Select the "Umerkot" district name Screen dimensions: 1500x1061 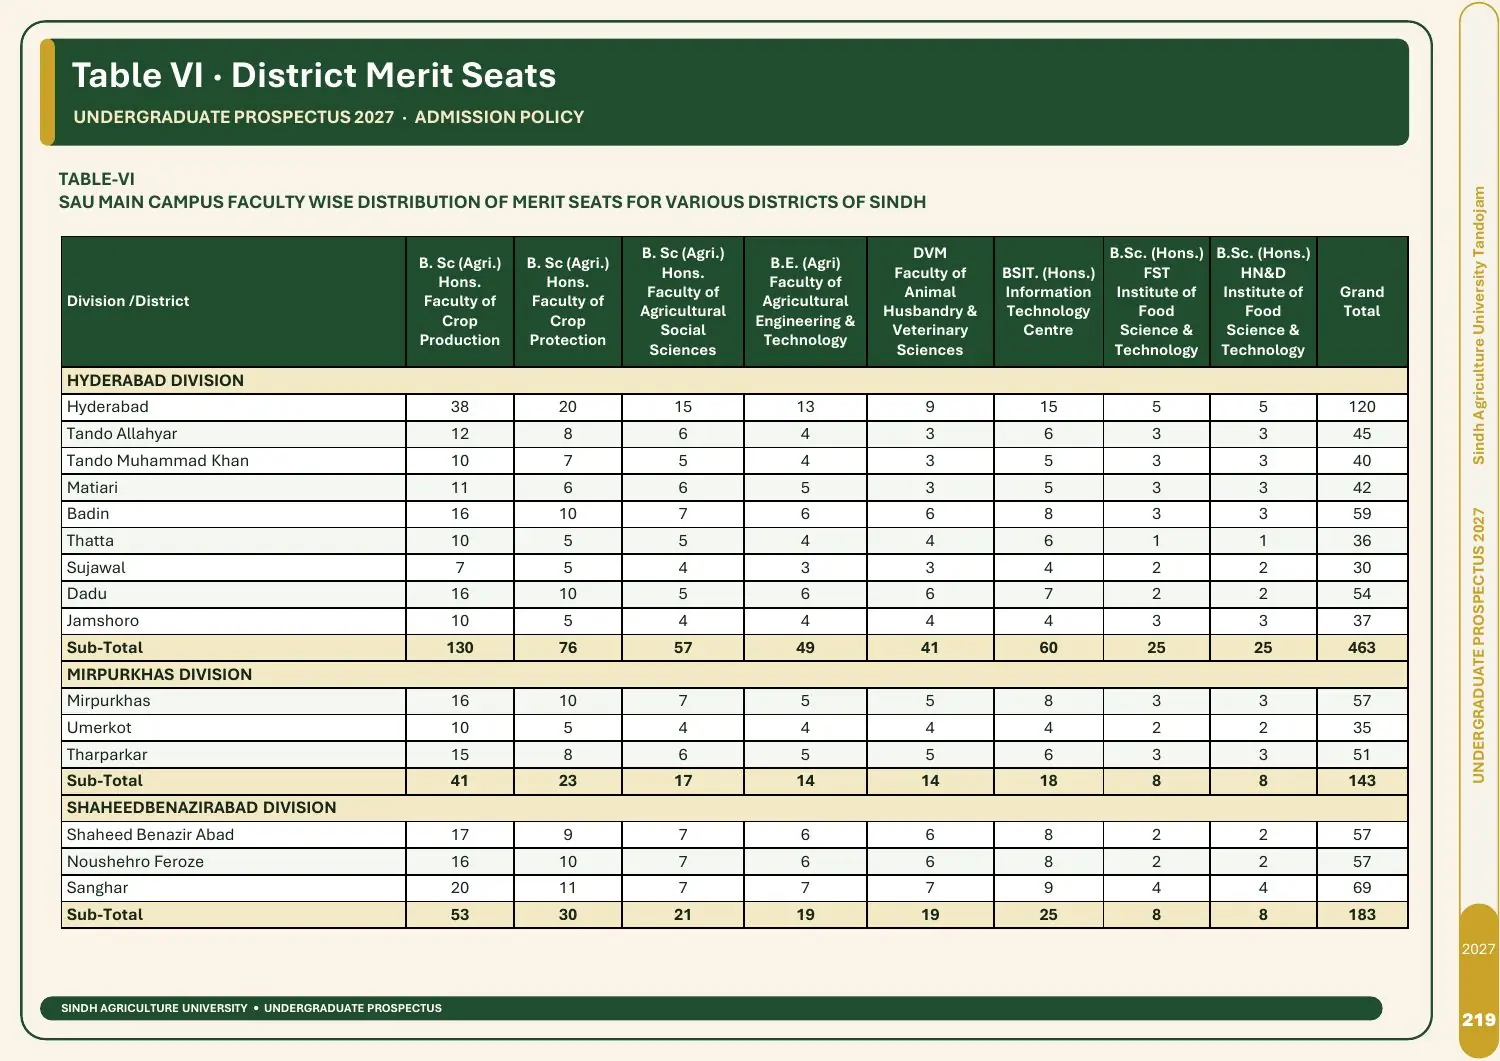coord(99,728)
